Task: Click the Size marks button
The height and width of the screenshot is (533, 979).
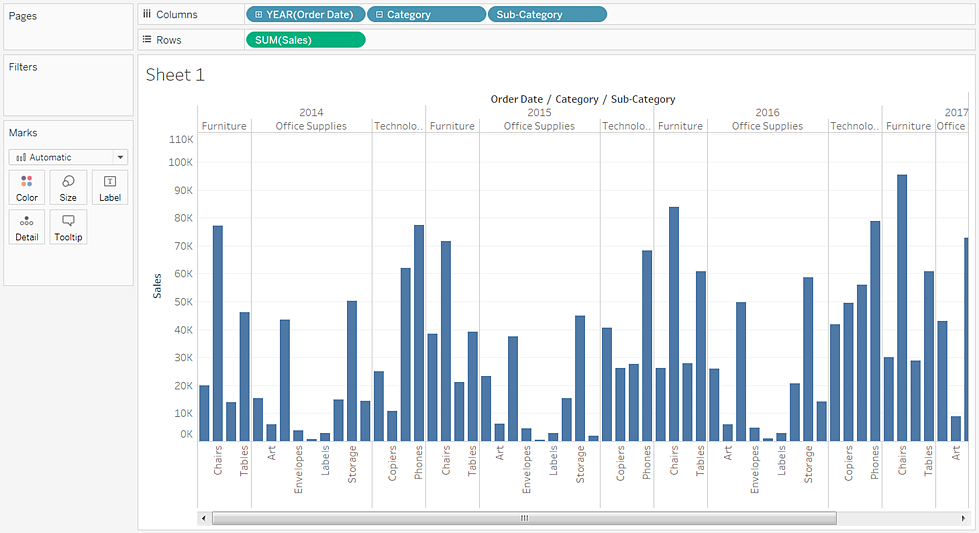Action: click(68, 187)
